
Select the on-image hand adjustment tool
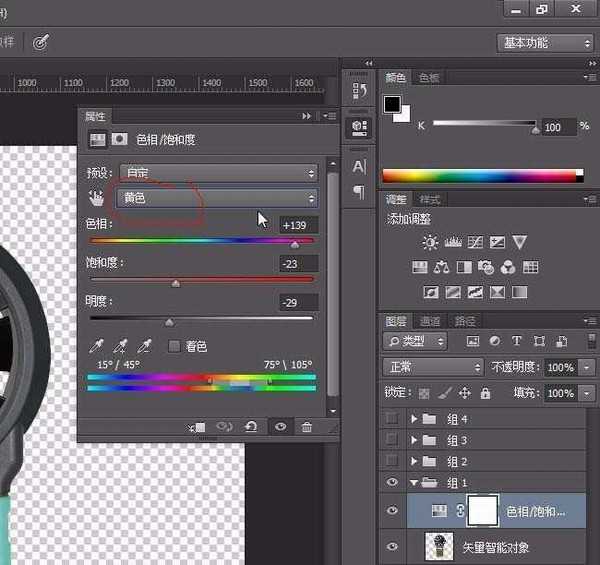click(97, 198)
